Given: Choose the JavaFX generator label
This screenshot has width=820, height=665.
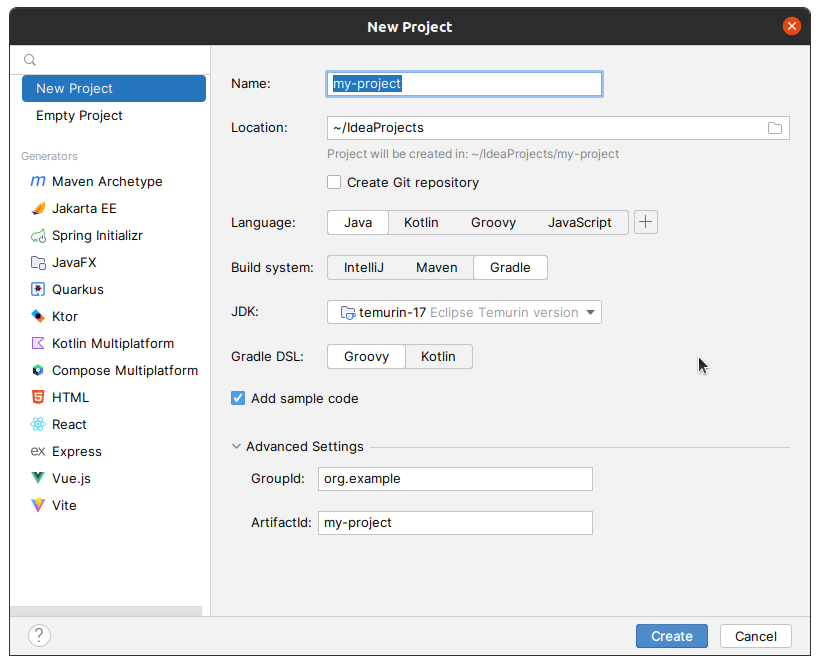Looking at the screenshot, I should tap(74, 262).
